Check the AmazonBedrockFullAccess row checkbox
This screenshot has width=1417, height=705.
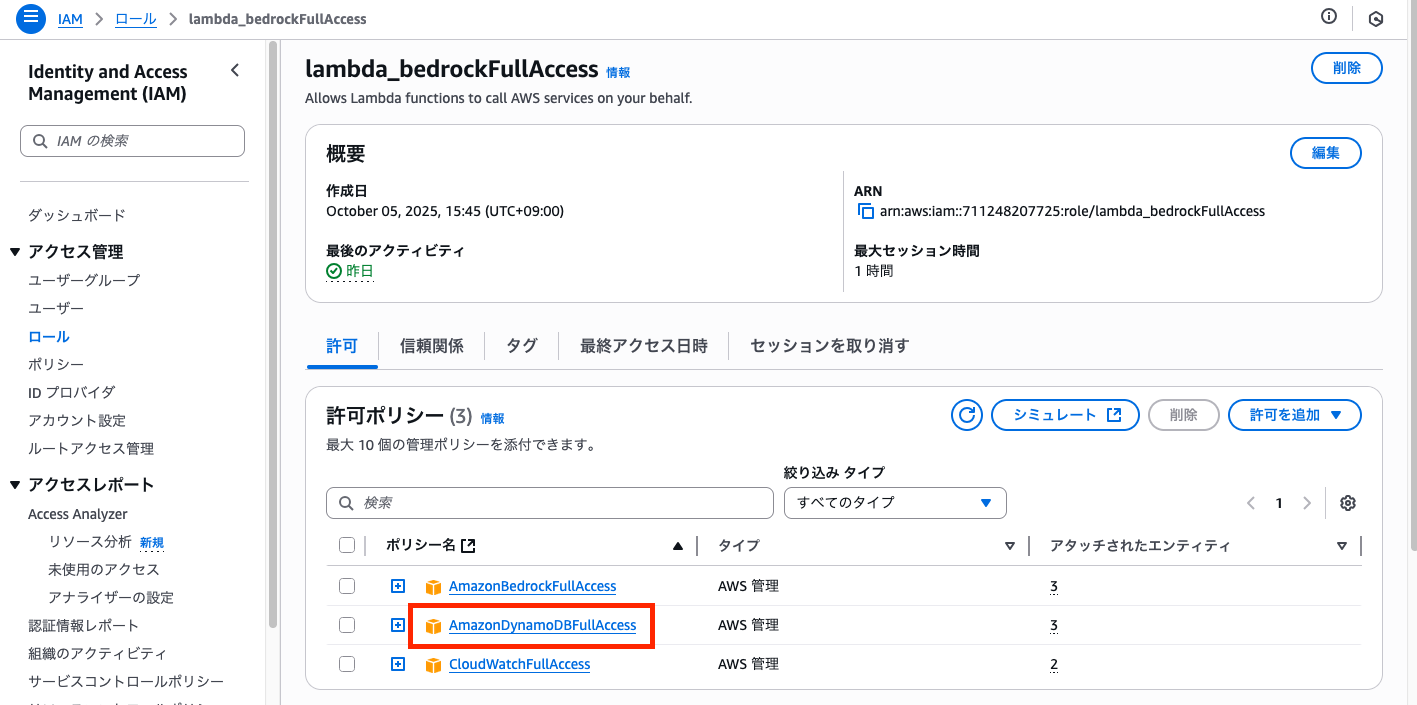click(347, 586)
